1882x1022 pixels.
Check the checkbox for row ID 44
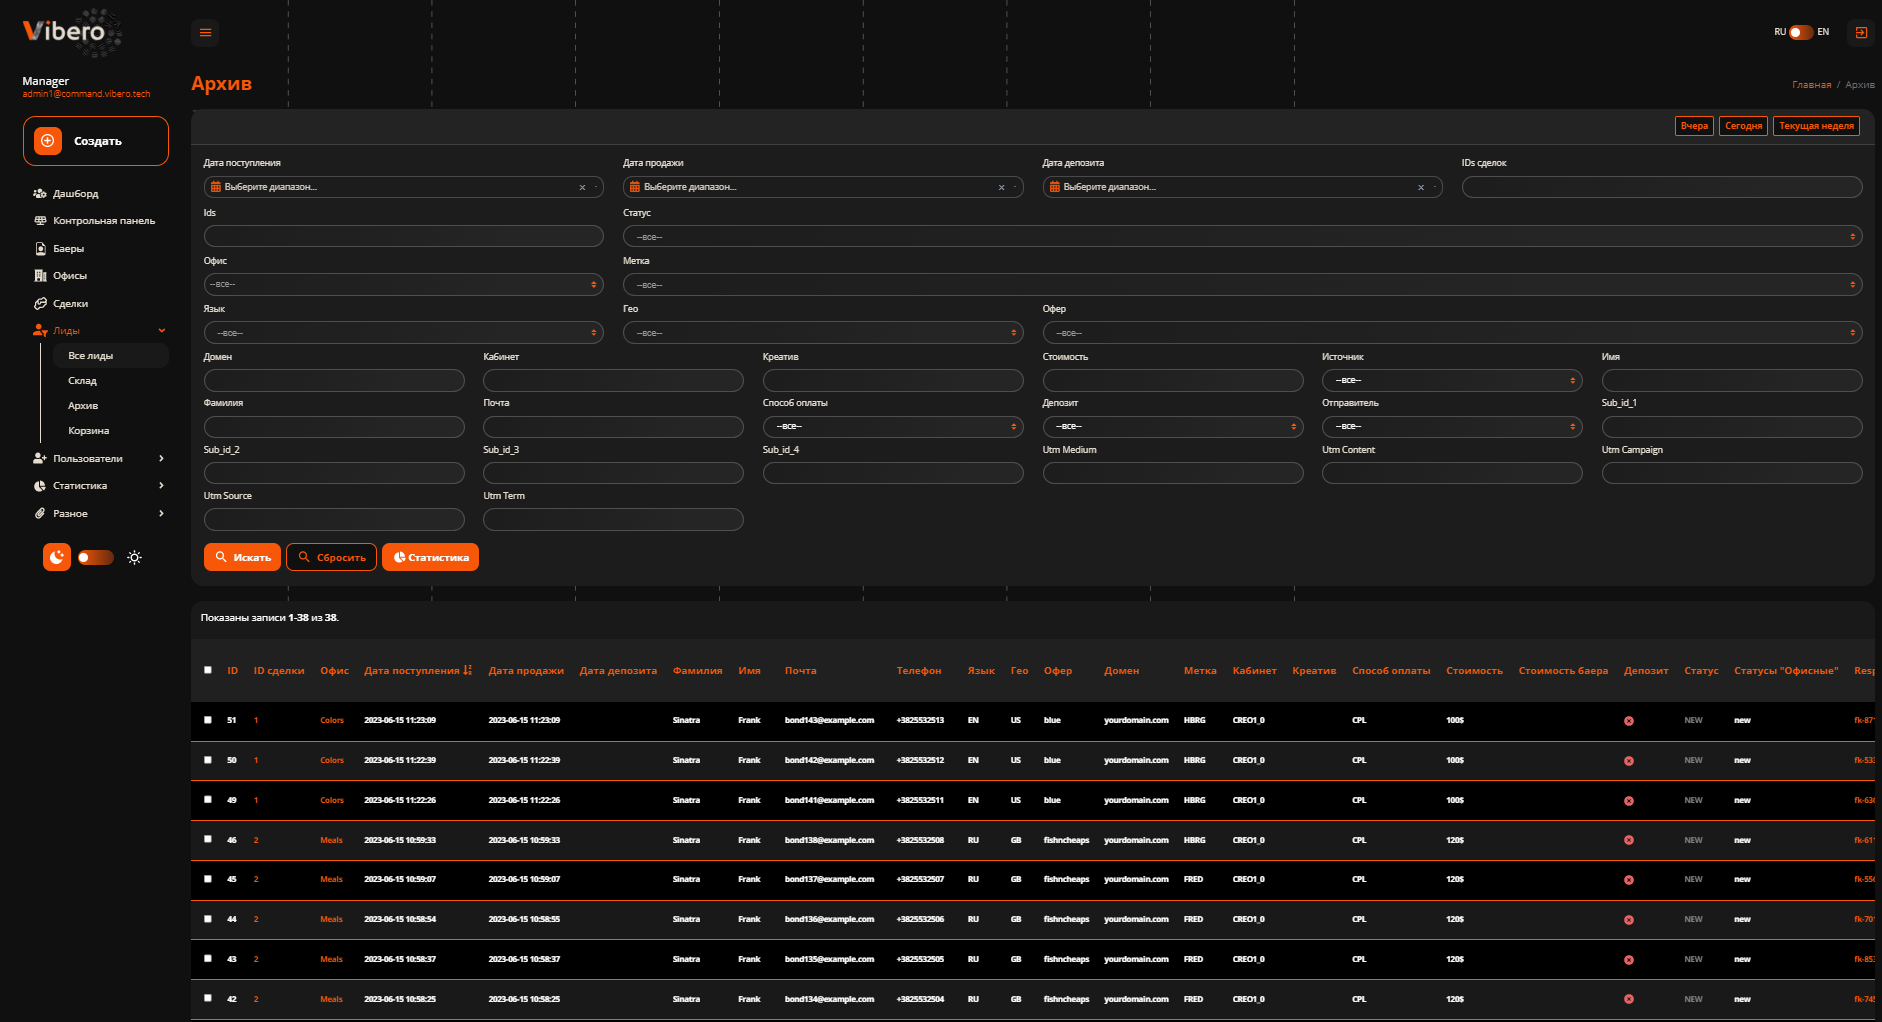click(x=208, y=919)
